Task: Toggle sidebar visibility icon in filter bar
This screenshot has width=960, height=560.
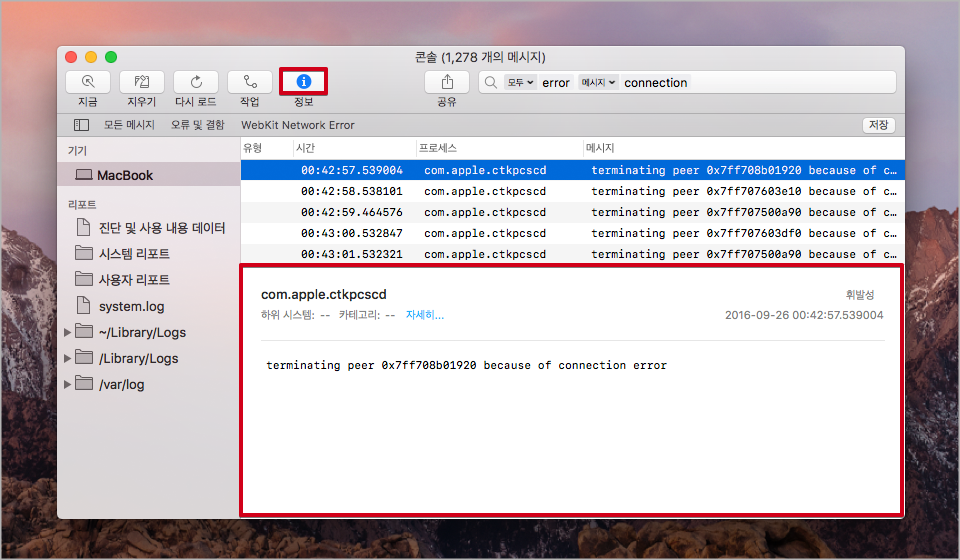Action: pos(81,125)
